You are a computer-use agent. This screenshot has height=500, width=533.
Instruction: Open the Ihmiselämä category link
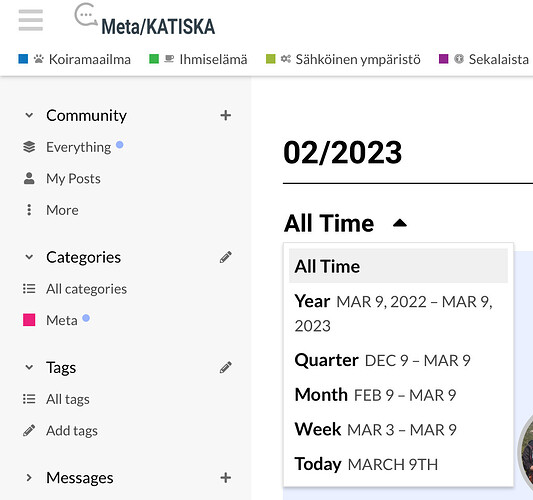tap(213, 59)
